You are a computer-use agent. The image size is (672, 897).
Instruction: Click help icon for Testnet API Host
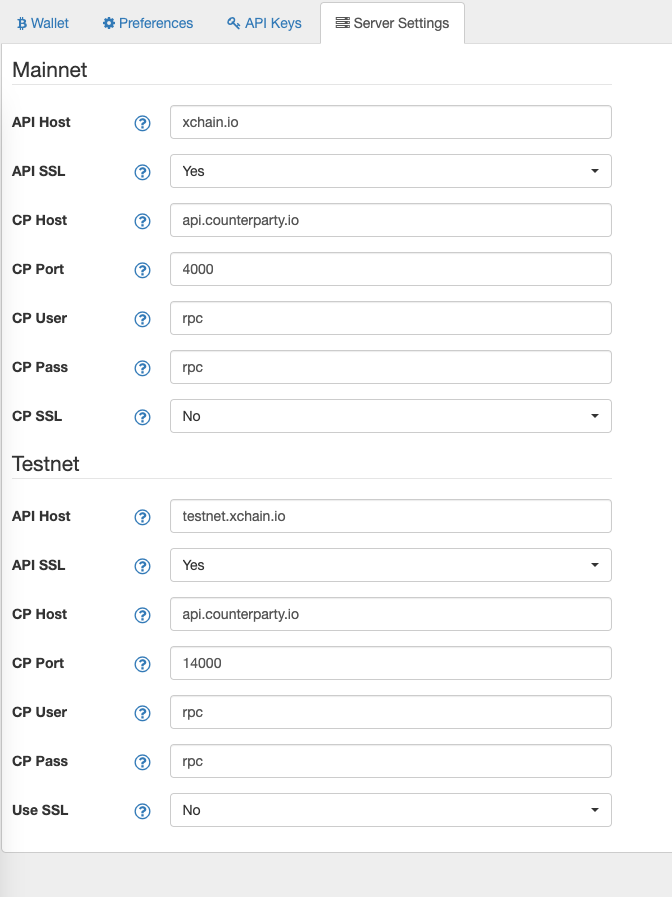[142, 517]
